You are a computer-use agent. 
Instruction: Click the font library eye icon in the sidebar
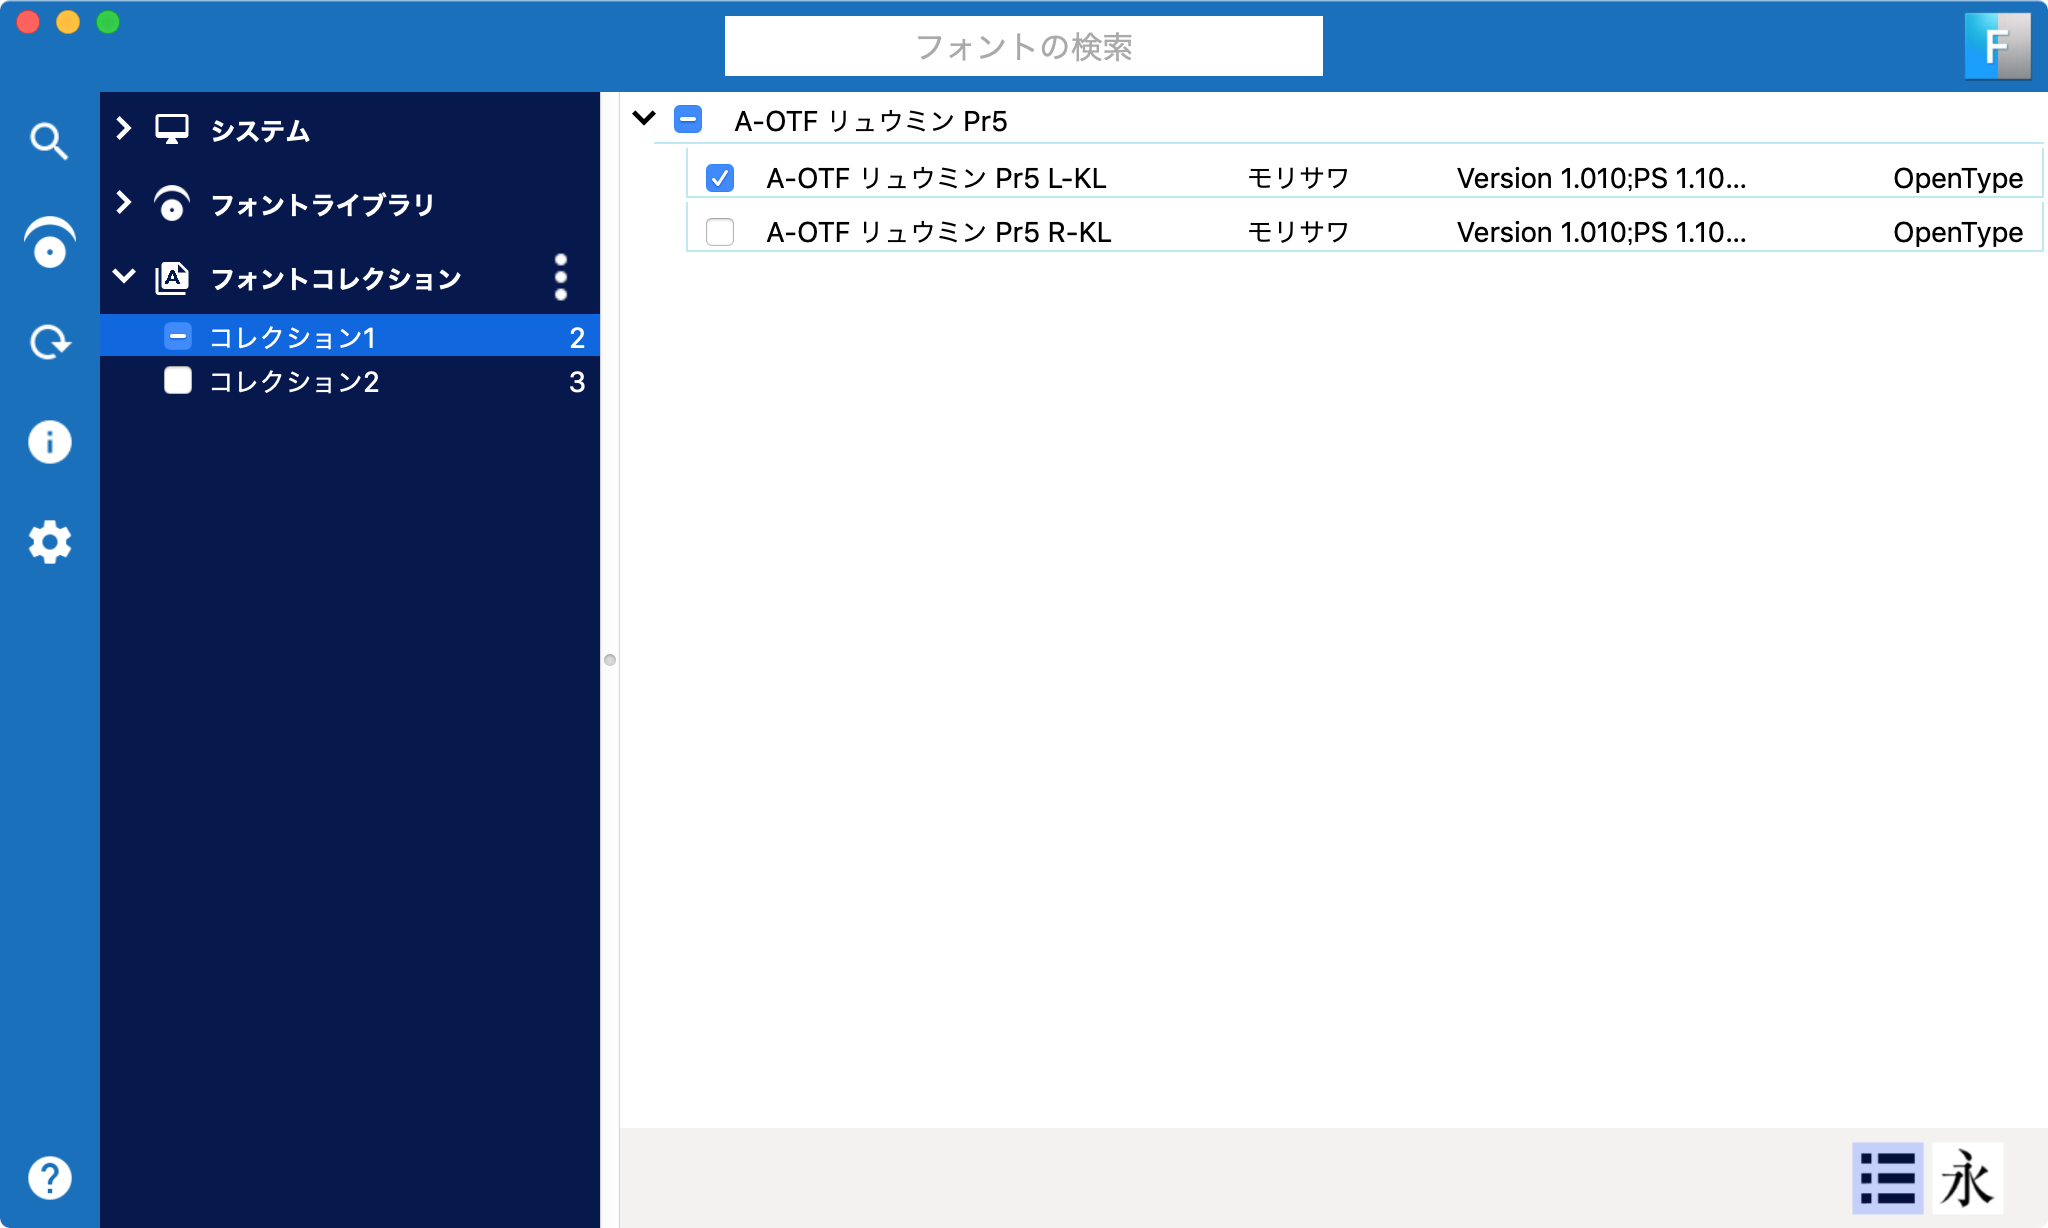click(x=49, y=242)
